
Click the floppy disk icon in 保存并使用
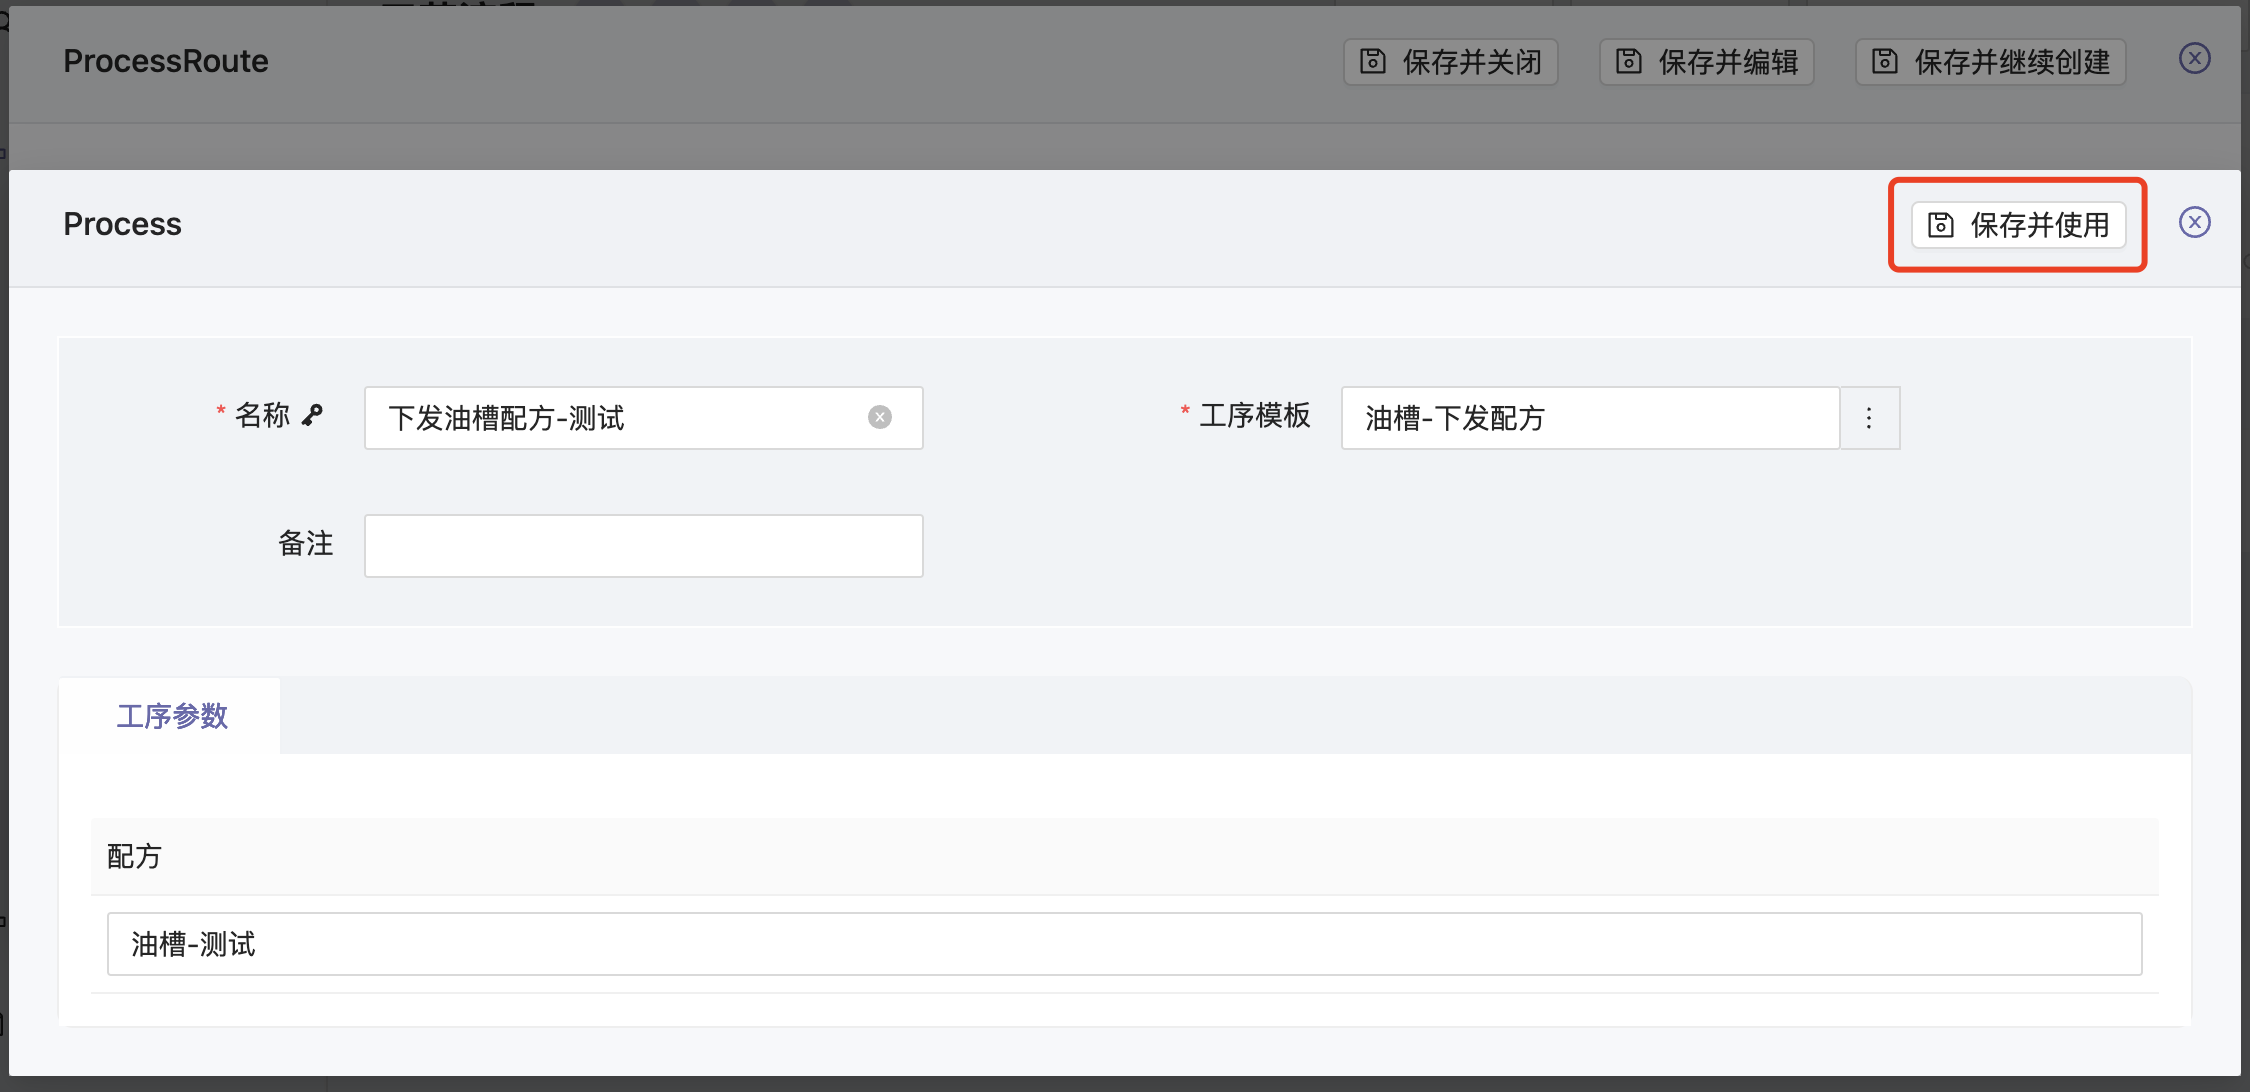pyautogui.click(x=1940, y=225)
